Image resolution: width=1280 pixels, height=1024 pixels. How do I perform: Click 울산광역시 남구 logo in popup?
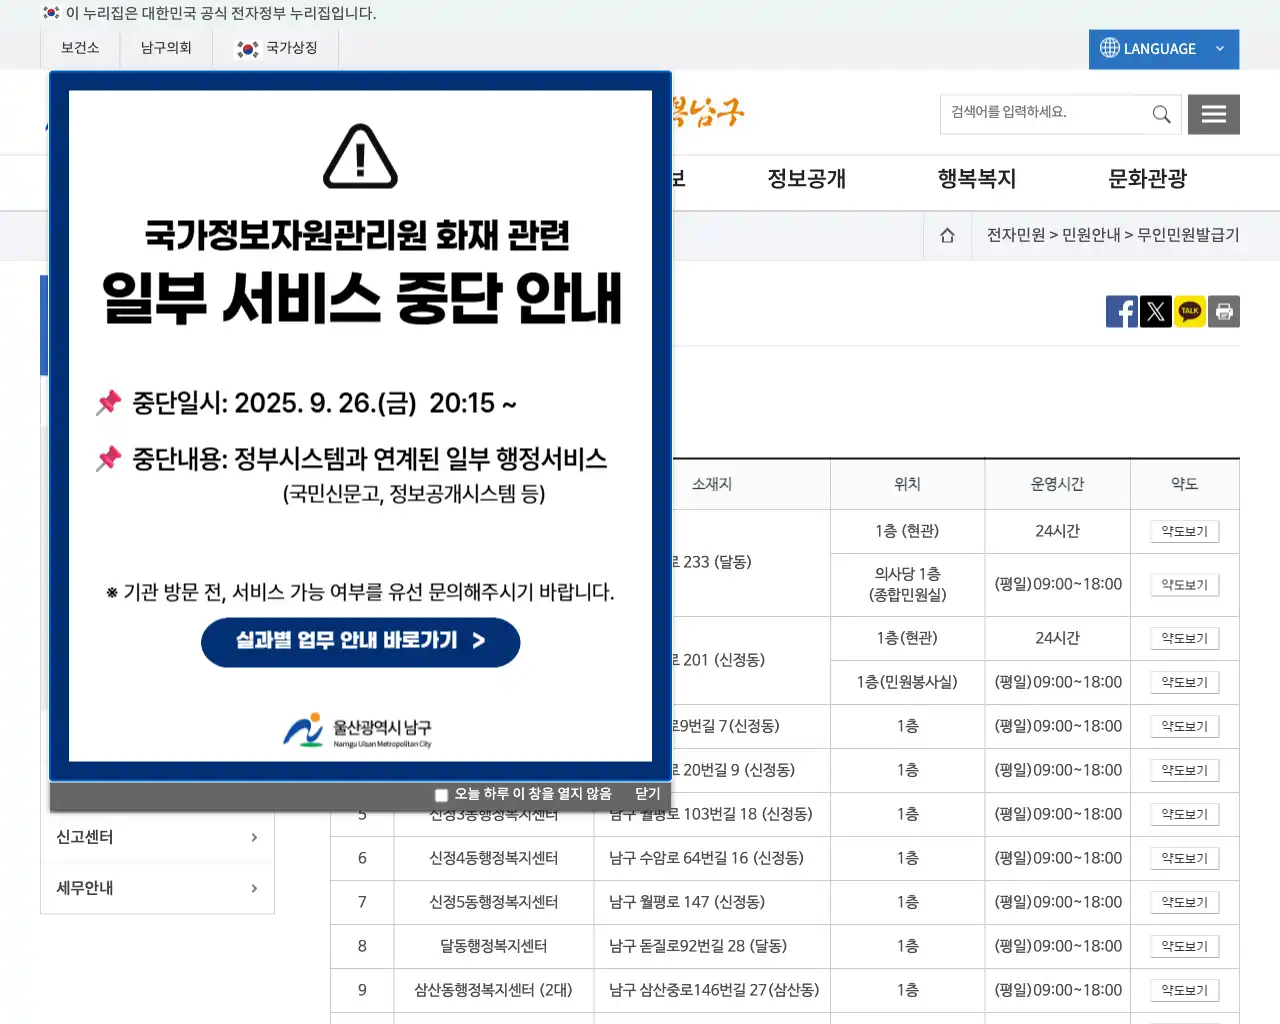coord(358,731)
